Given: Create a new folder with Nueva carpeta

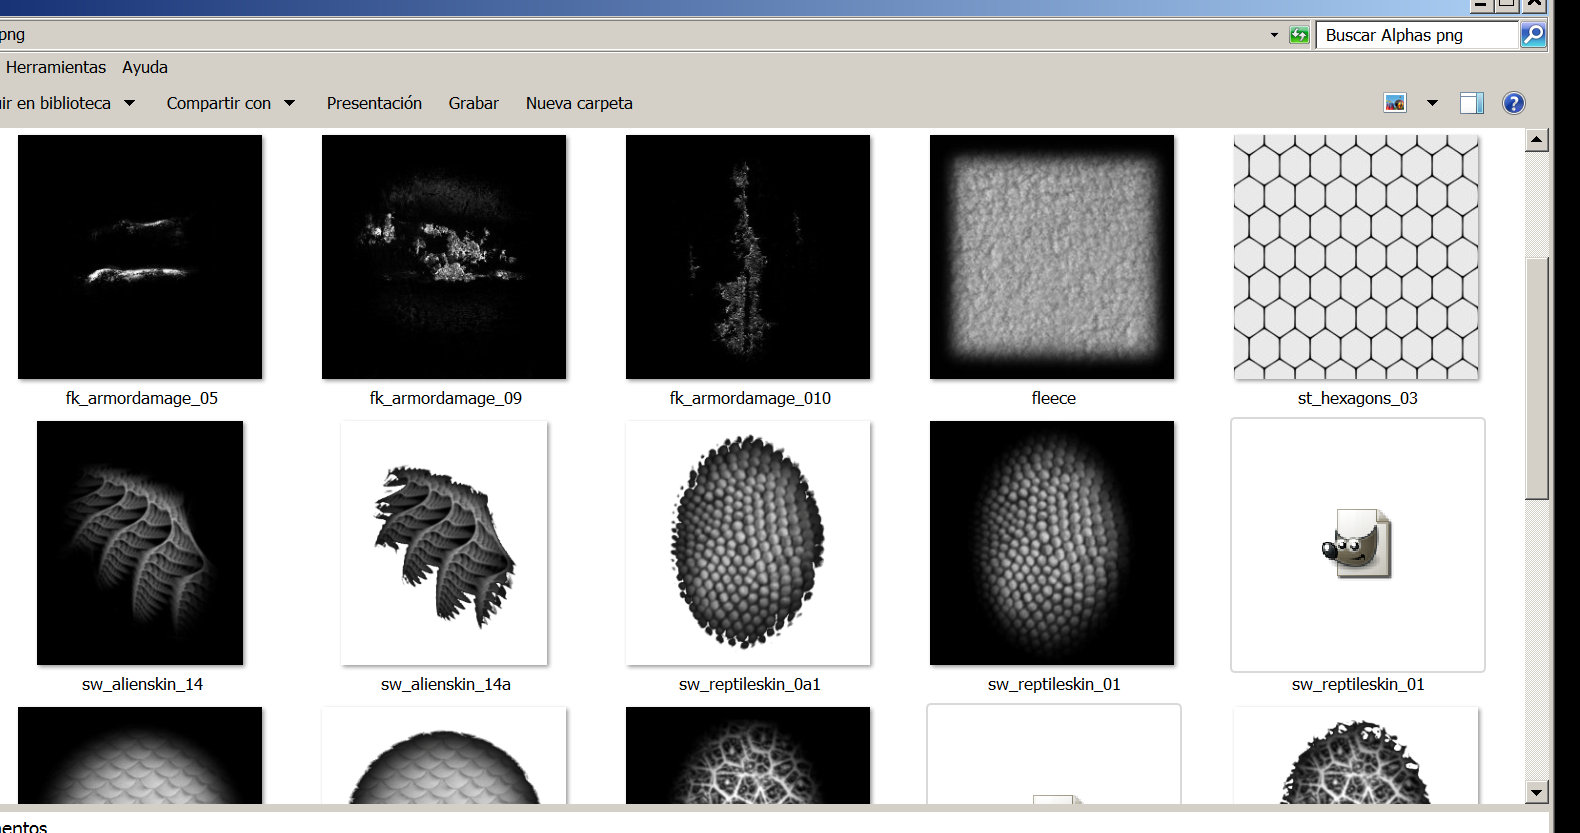Looking at the screenshot, I should [579, 103].
